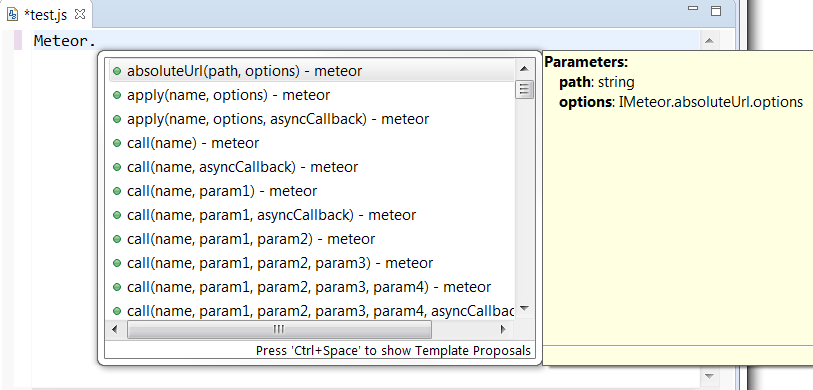
Task: Click the Parameters: heading in tooltip
Action: (586, 62)
